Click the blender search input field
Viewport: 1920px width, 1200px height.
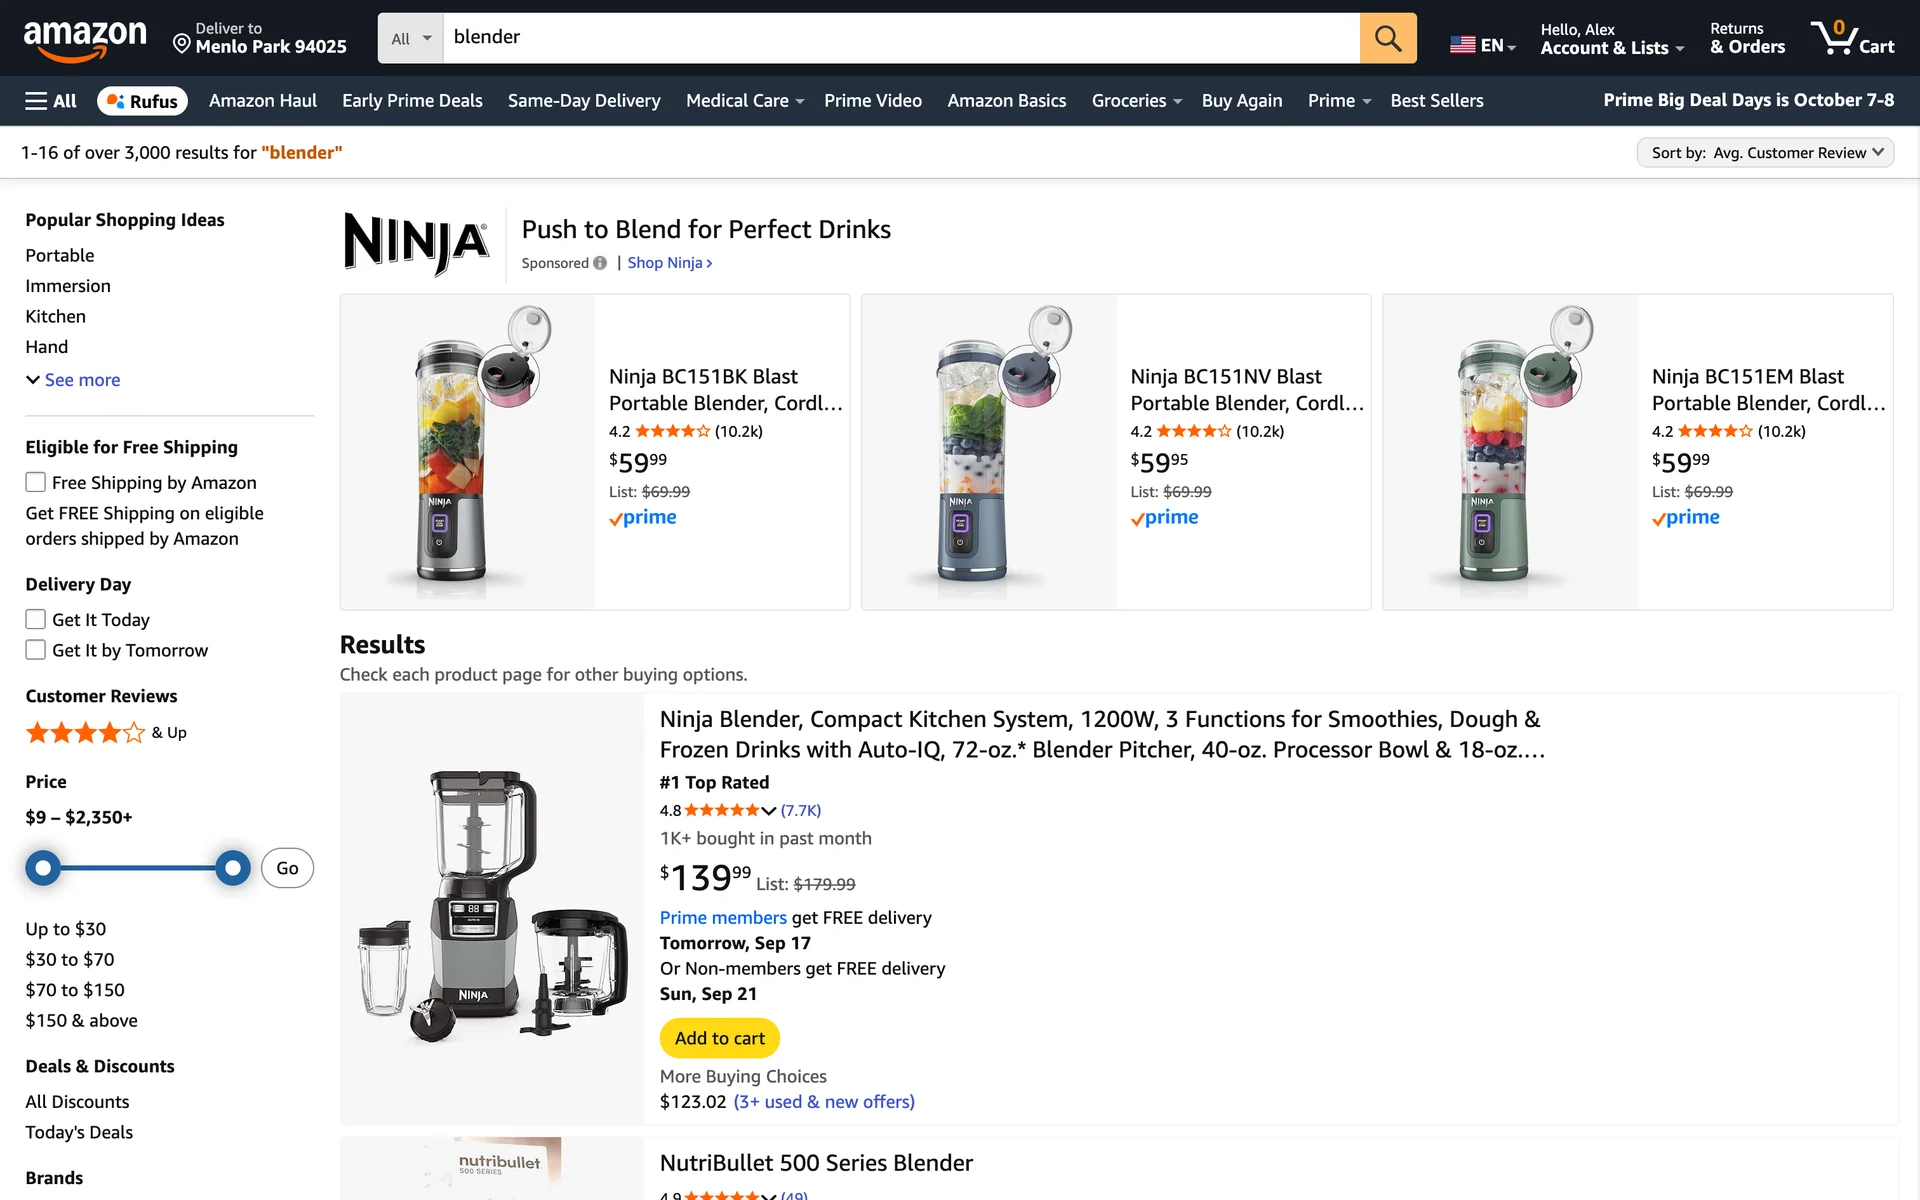point(900,38)
